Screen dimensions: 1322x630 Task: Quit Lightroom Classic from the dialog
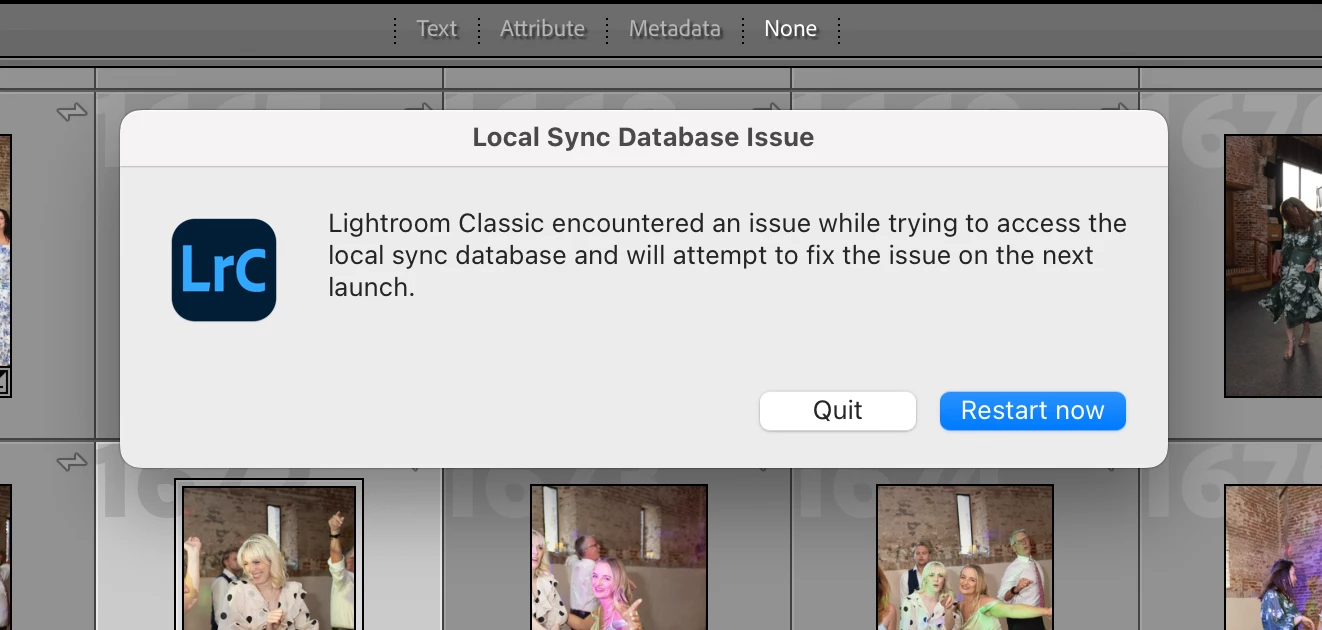[838, 411]
